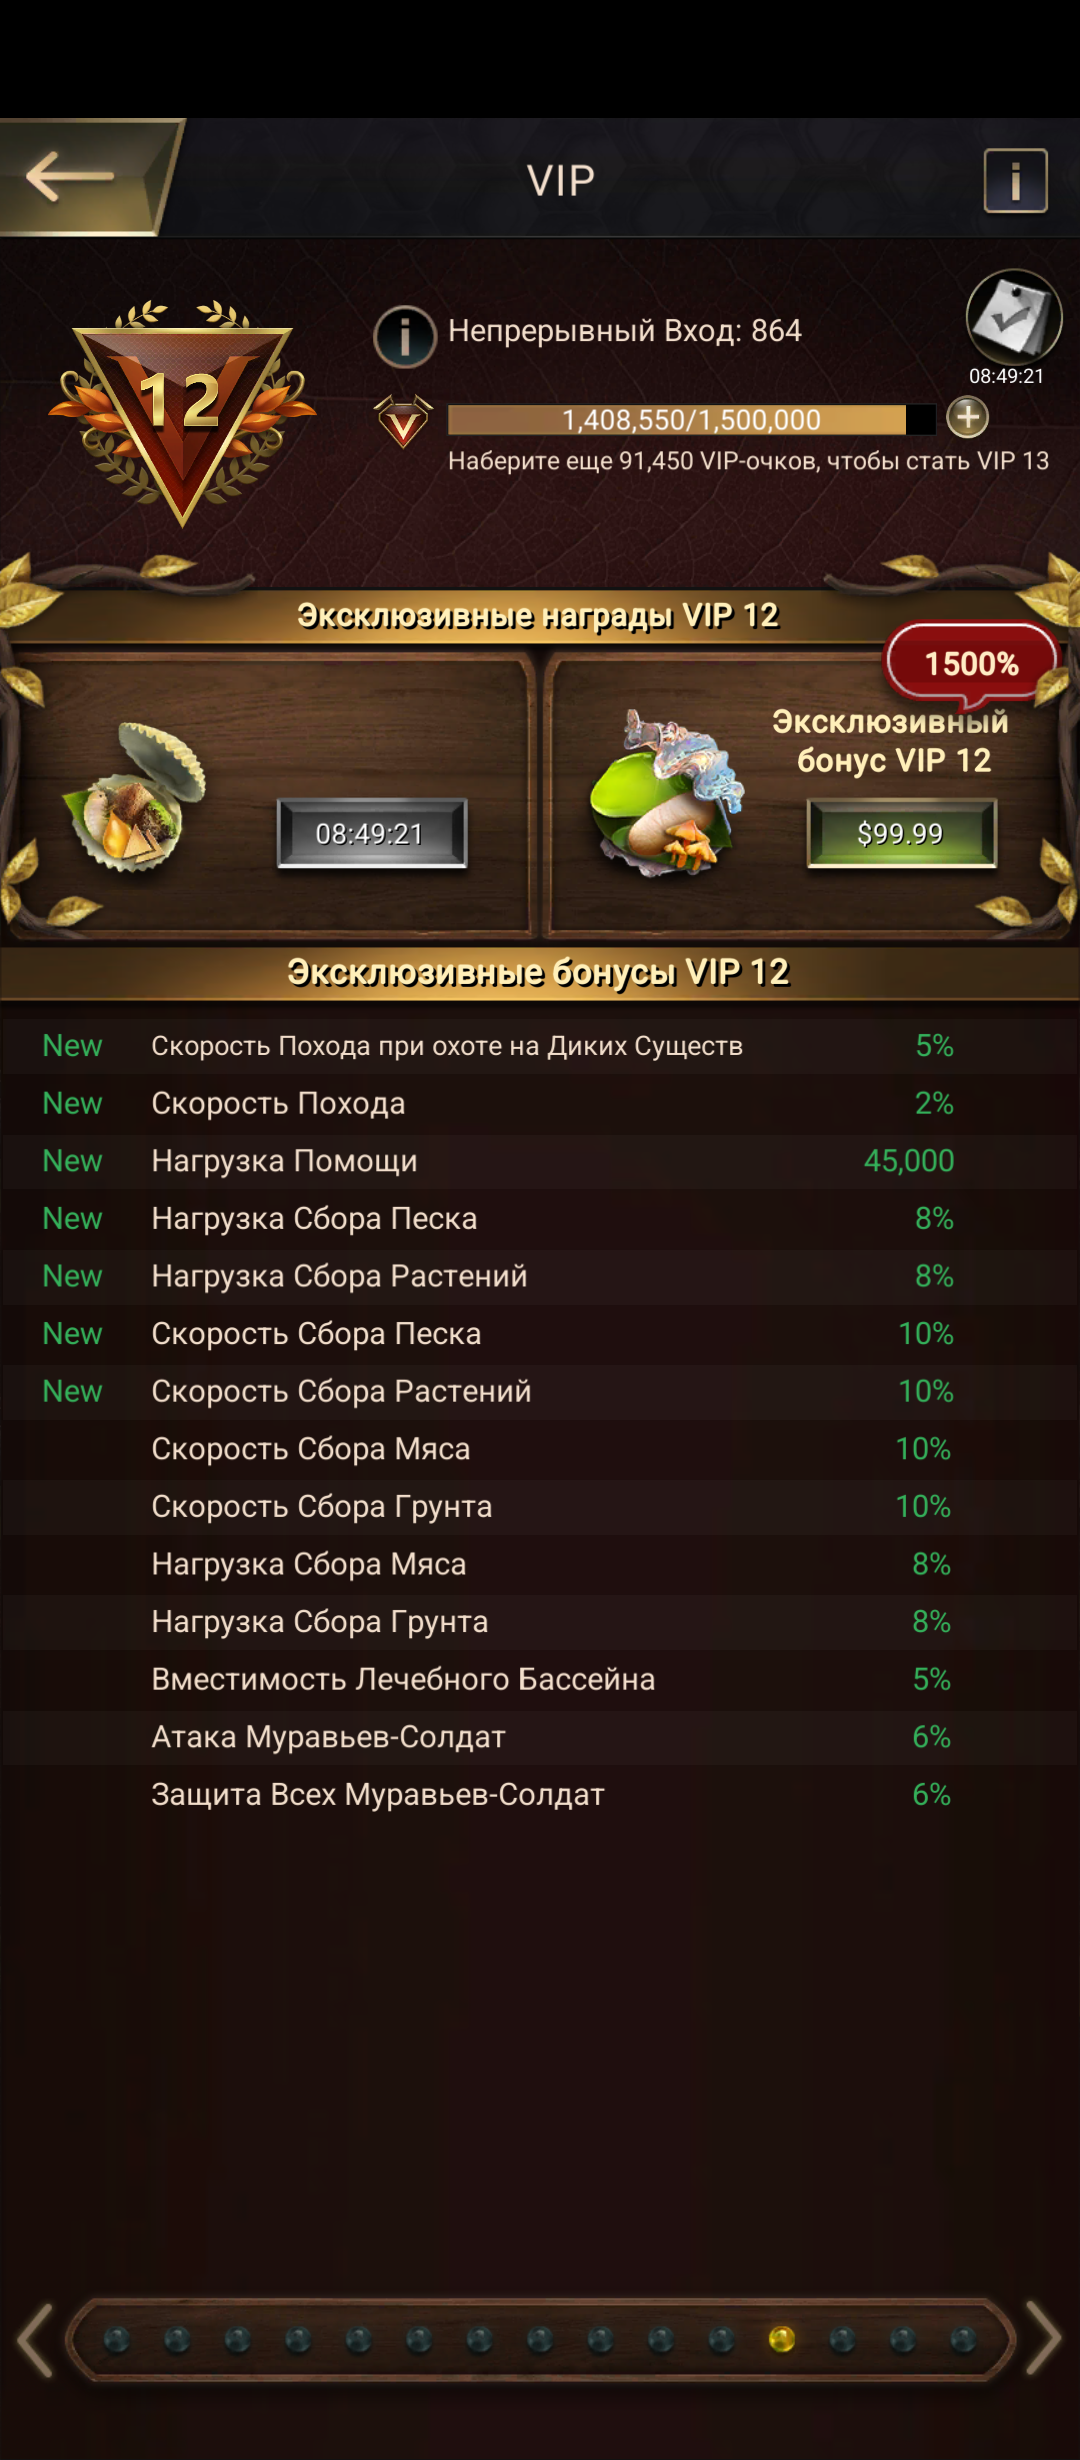Go to previous VIP level arrow
This screenshot has width=1080, height=2460.
36,2339
